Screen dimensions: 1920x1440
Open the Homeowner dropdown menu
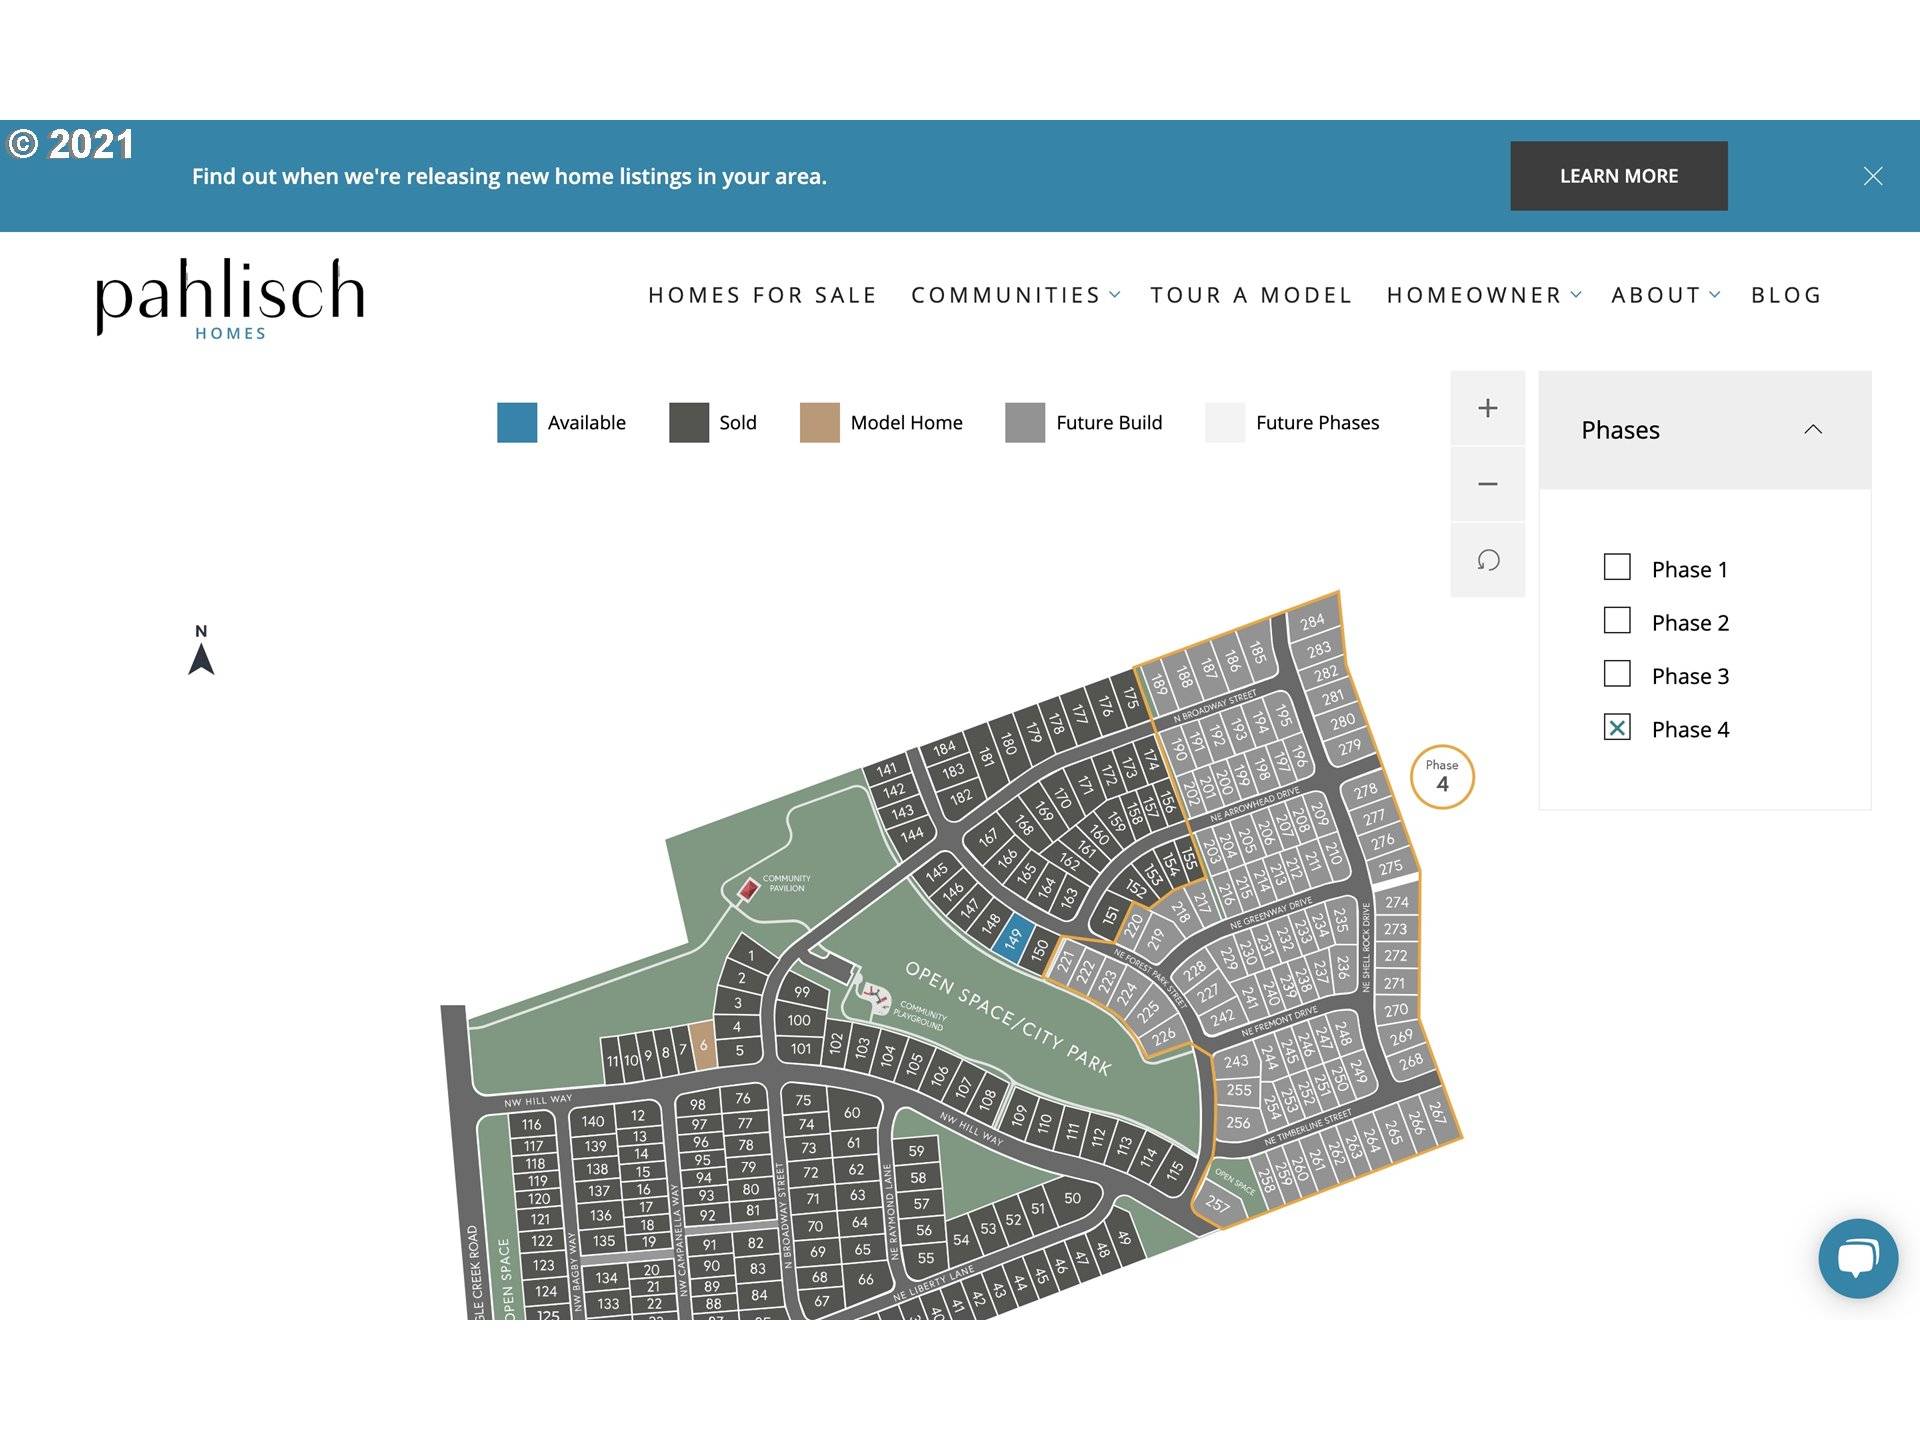1483,295
